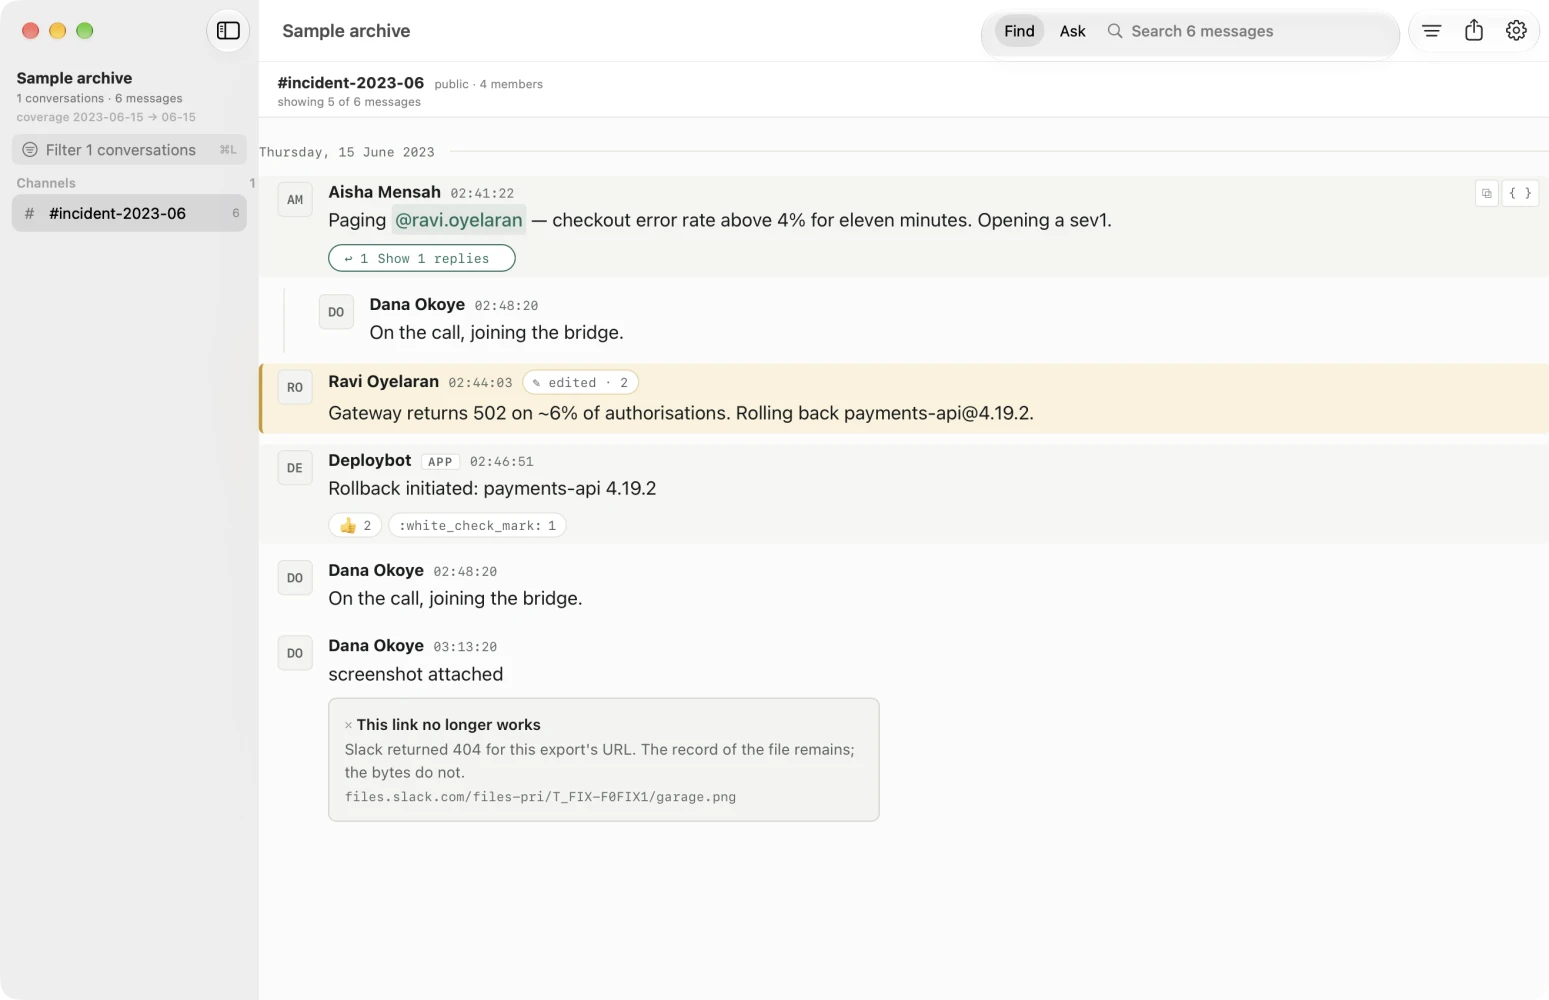Open the @ravi.oyelaran mention

tap(459, 220)
